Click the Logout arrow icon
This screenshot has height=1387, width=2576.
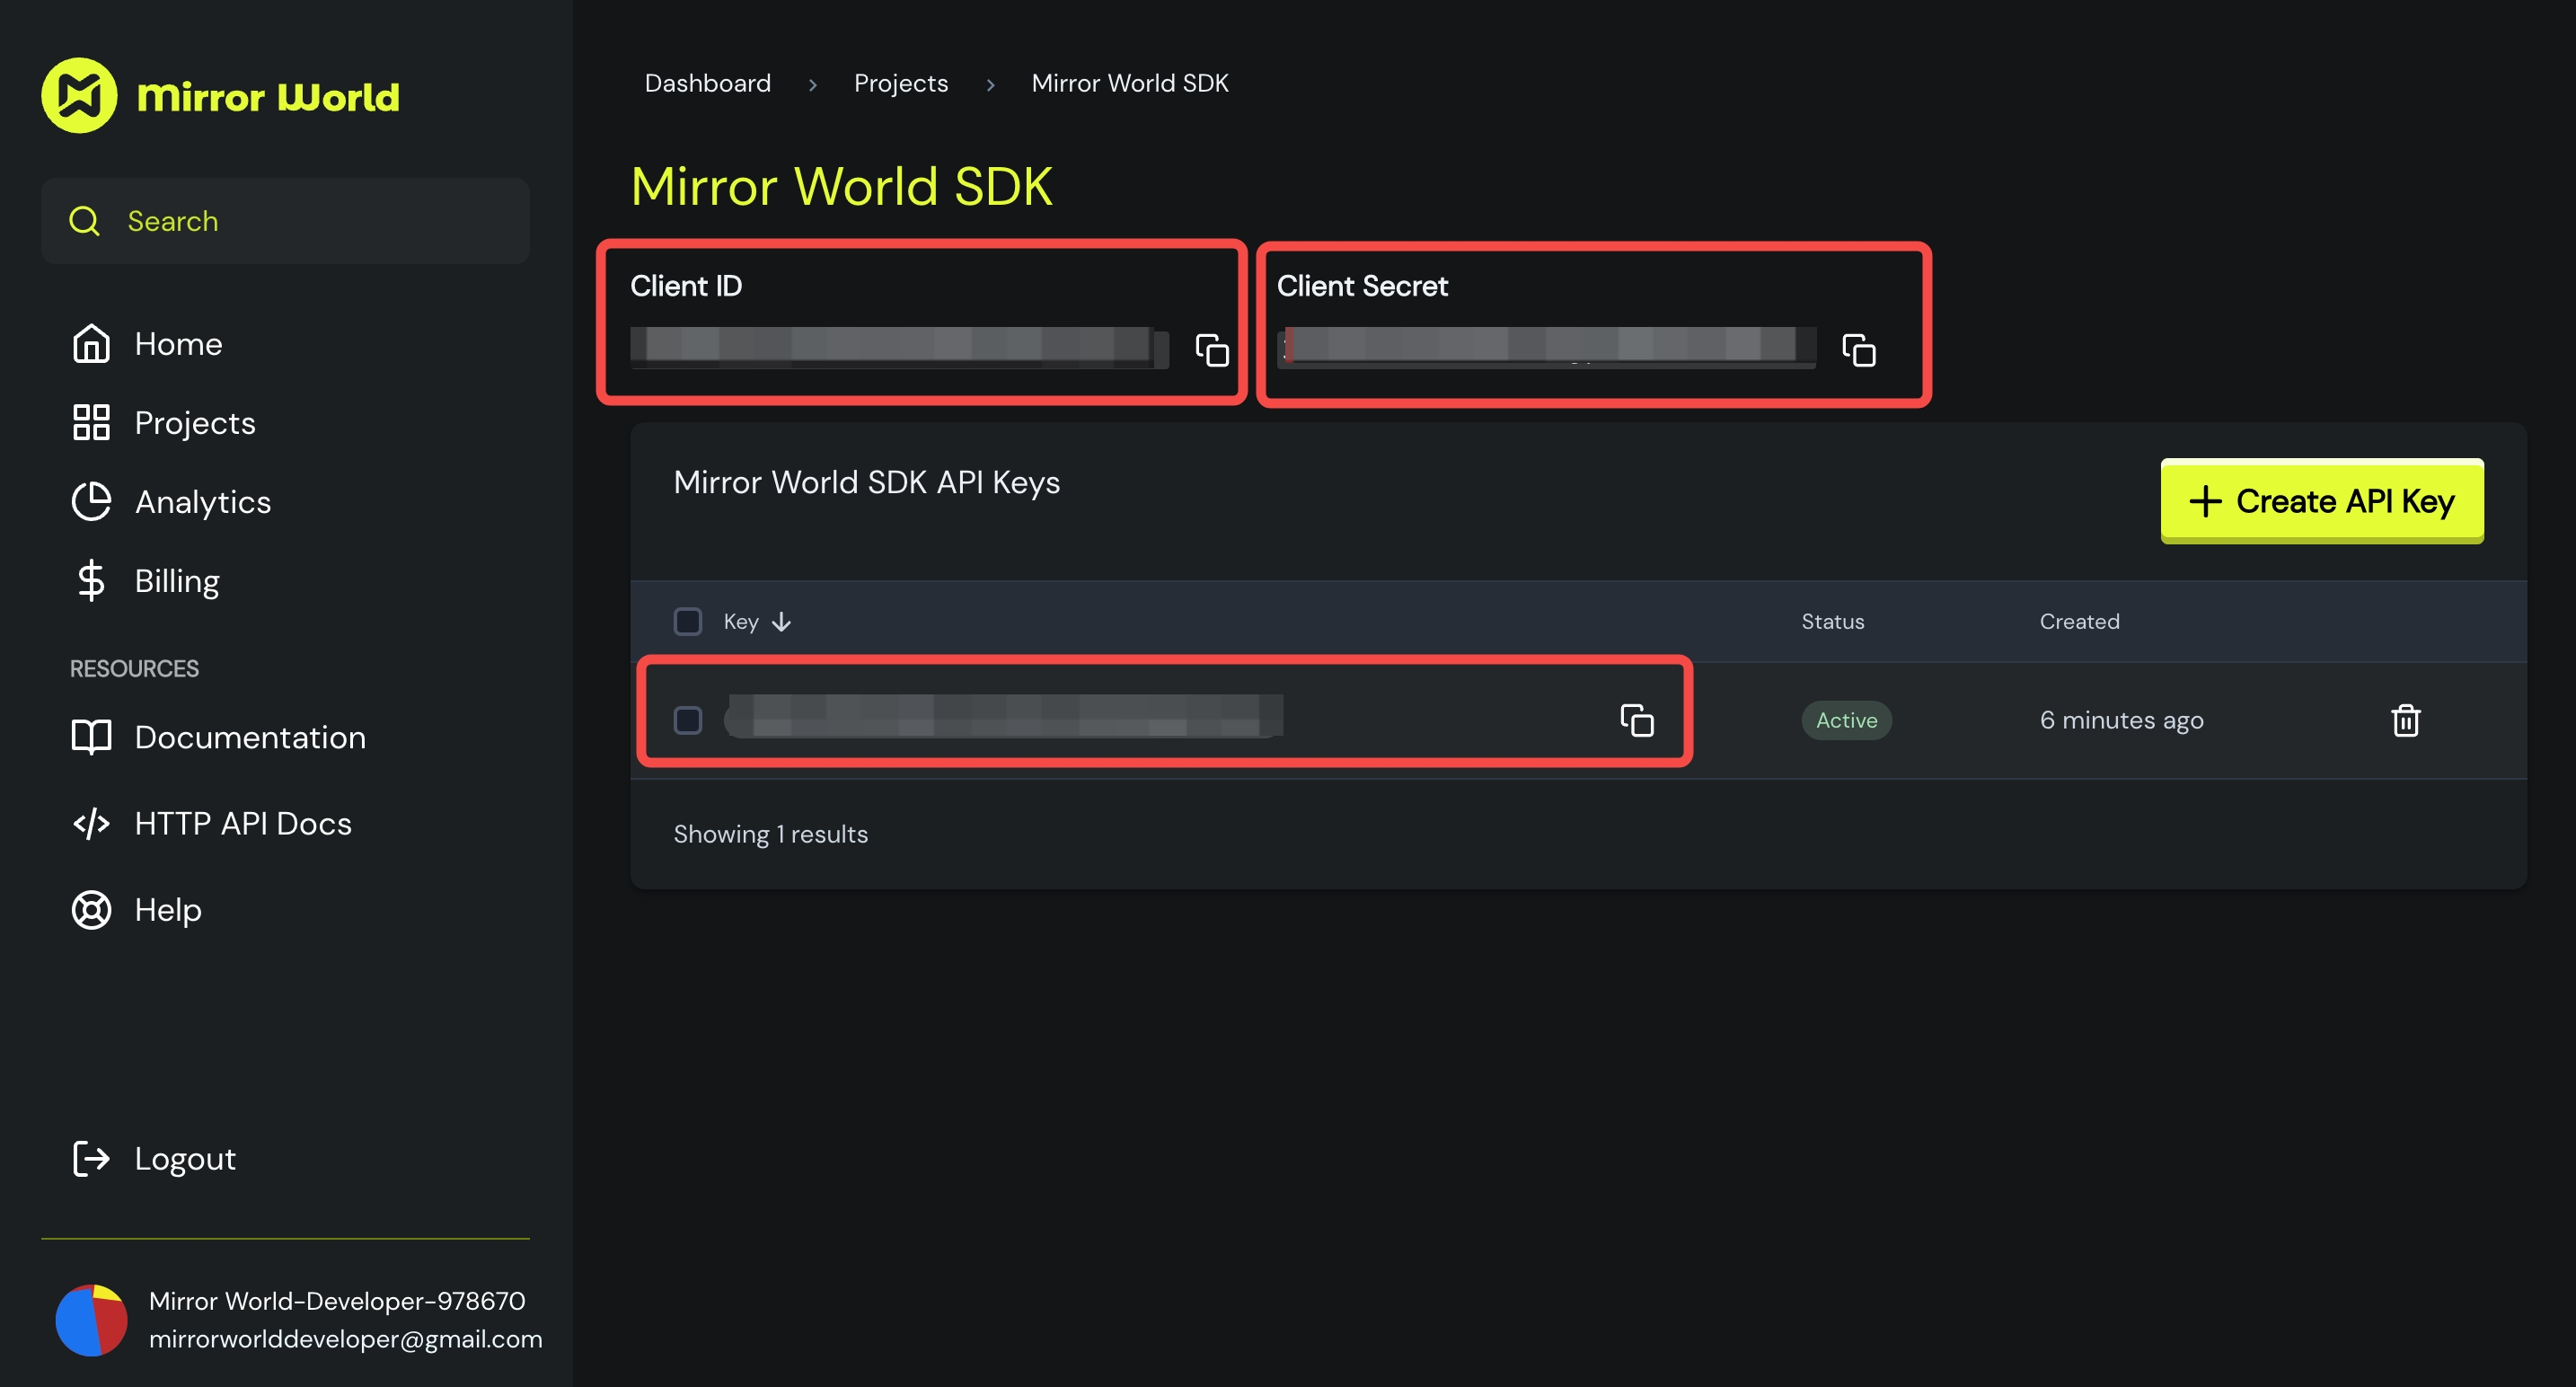point(91,1158)
